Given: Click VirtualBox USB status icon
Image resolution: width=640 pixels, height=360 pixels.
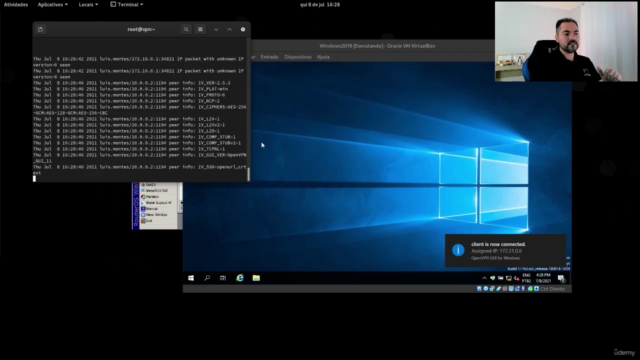Looking at the screenshot, I should [498, 289].
